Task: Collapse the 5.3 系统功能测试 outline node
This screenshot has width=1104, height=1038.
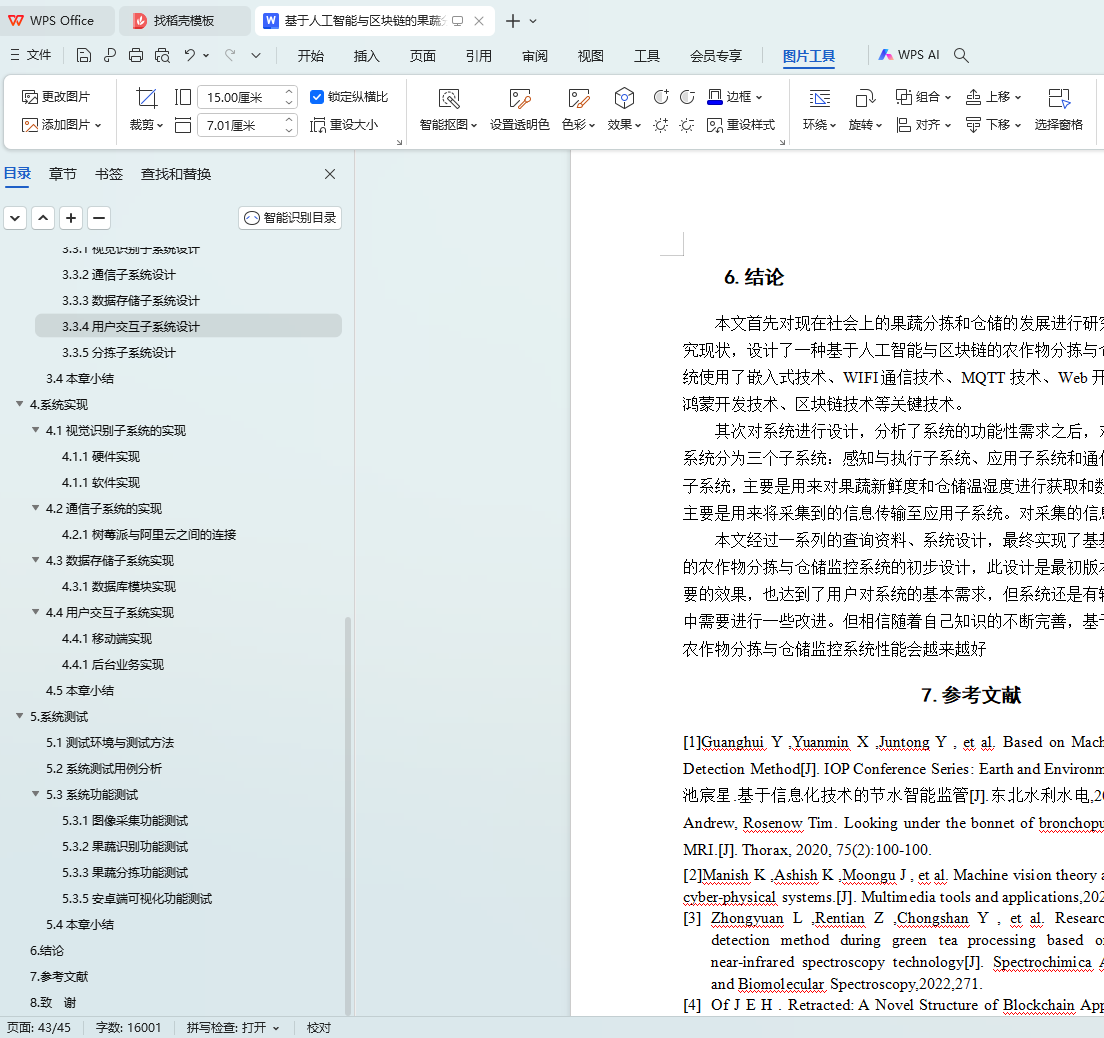Action: (x=35, y=794)
